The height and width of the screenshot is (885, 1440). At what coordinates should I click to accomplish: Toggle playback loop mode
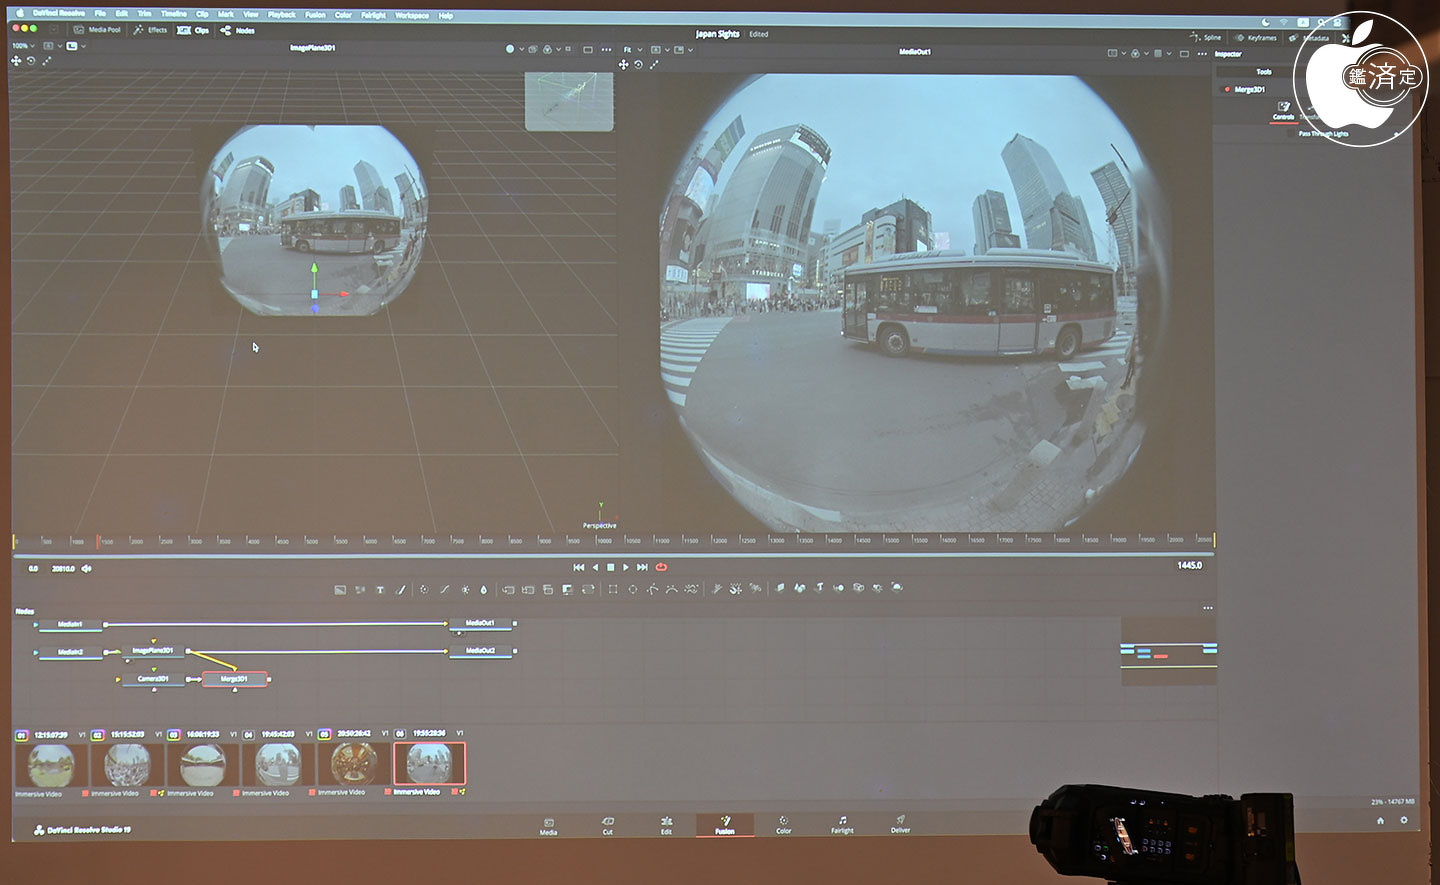tap(662, 567)
